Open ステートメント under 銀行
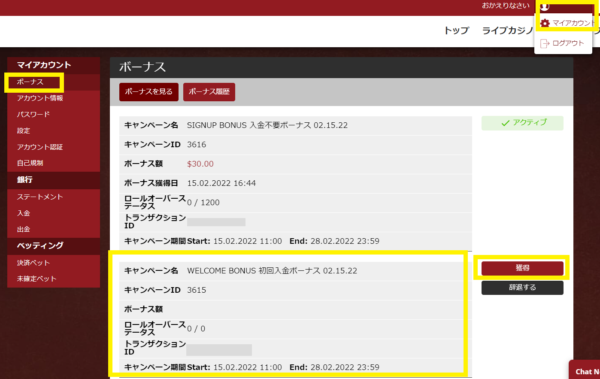This screenshot has height=379, width=600. [40, 197]
